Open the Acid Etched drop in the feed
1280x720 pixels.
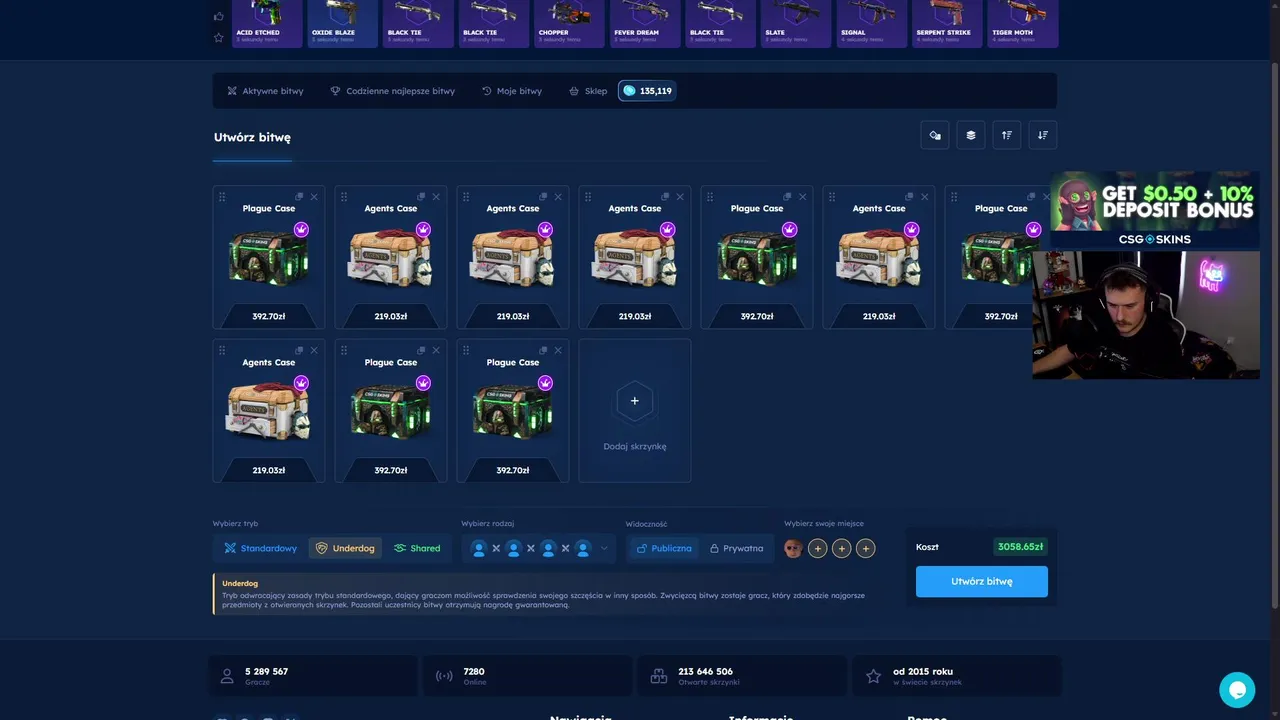pyautogui.click(x=267, y=23)
